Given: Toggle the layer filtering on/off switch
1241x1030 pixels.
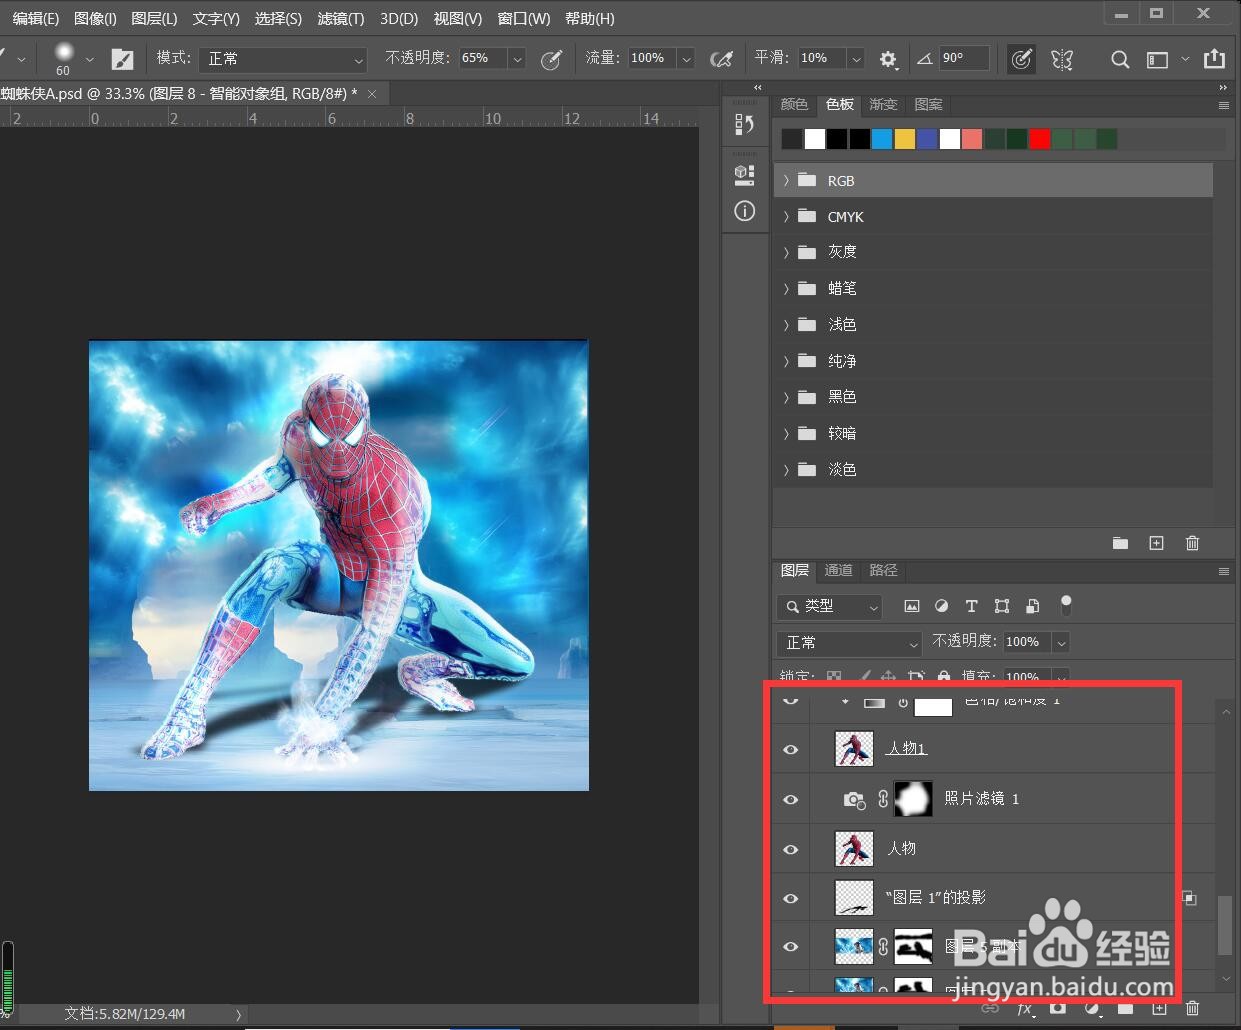Looking at the screenshot, I should coord(1066,604).
